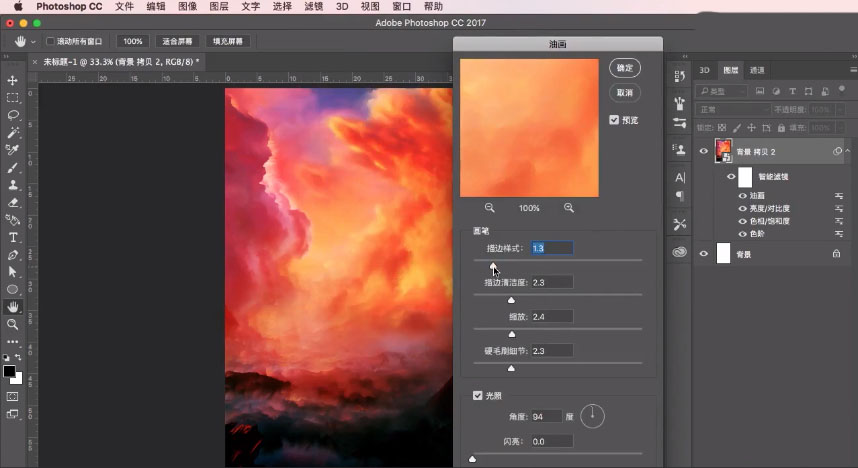
Task: Switch to the 3D panel tab
Action: point(704,70)
